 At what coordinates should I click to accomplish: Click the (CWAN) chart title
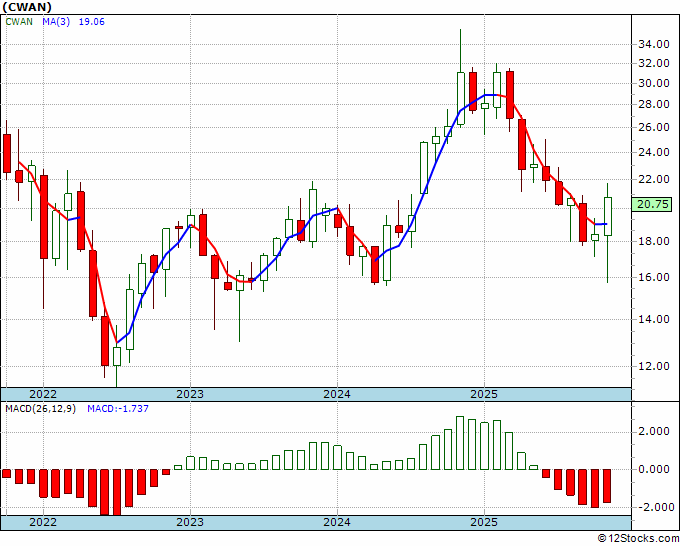(x=27, y=7)
